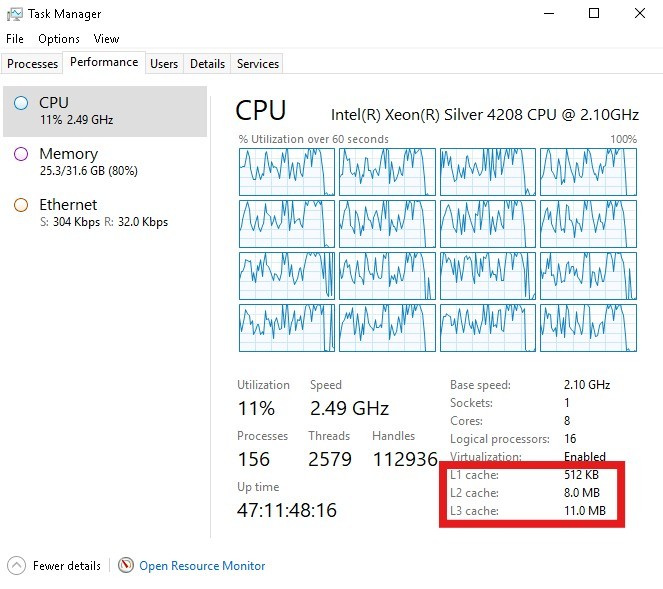Click the Fewer details chevron icon

coord(16,565)
